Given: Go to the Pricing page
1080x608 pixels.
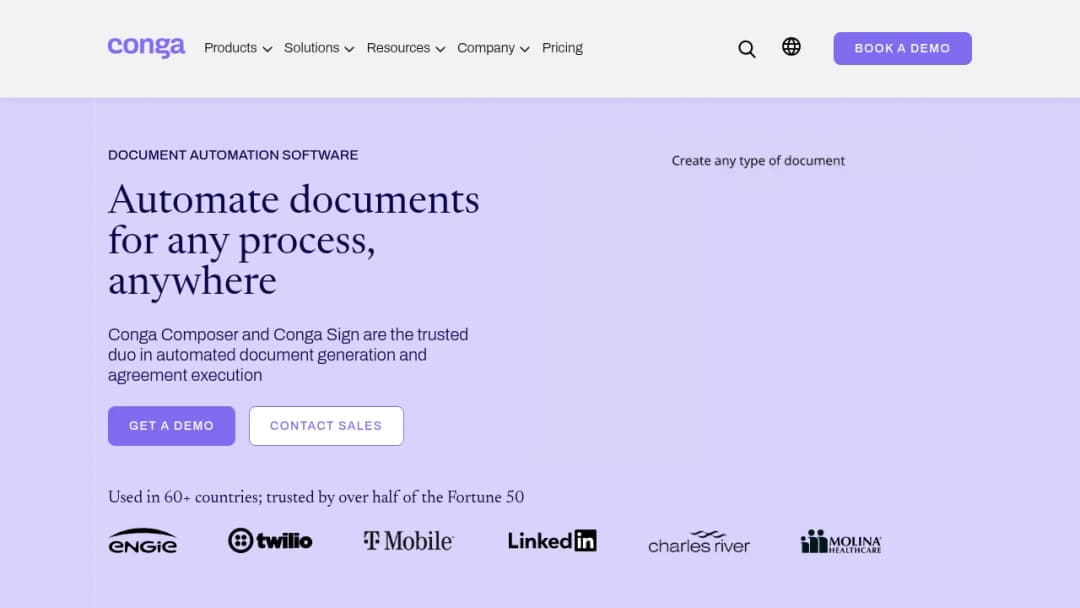Looking at the screenshot, I should click(x=562, y=48).
